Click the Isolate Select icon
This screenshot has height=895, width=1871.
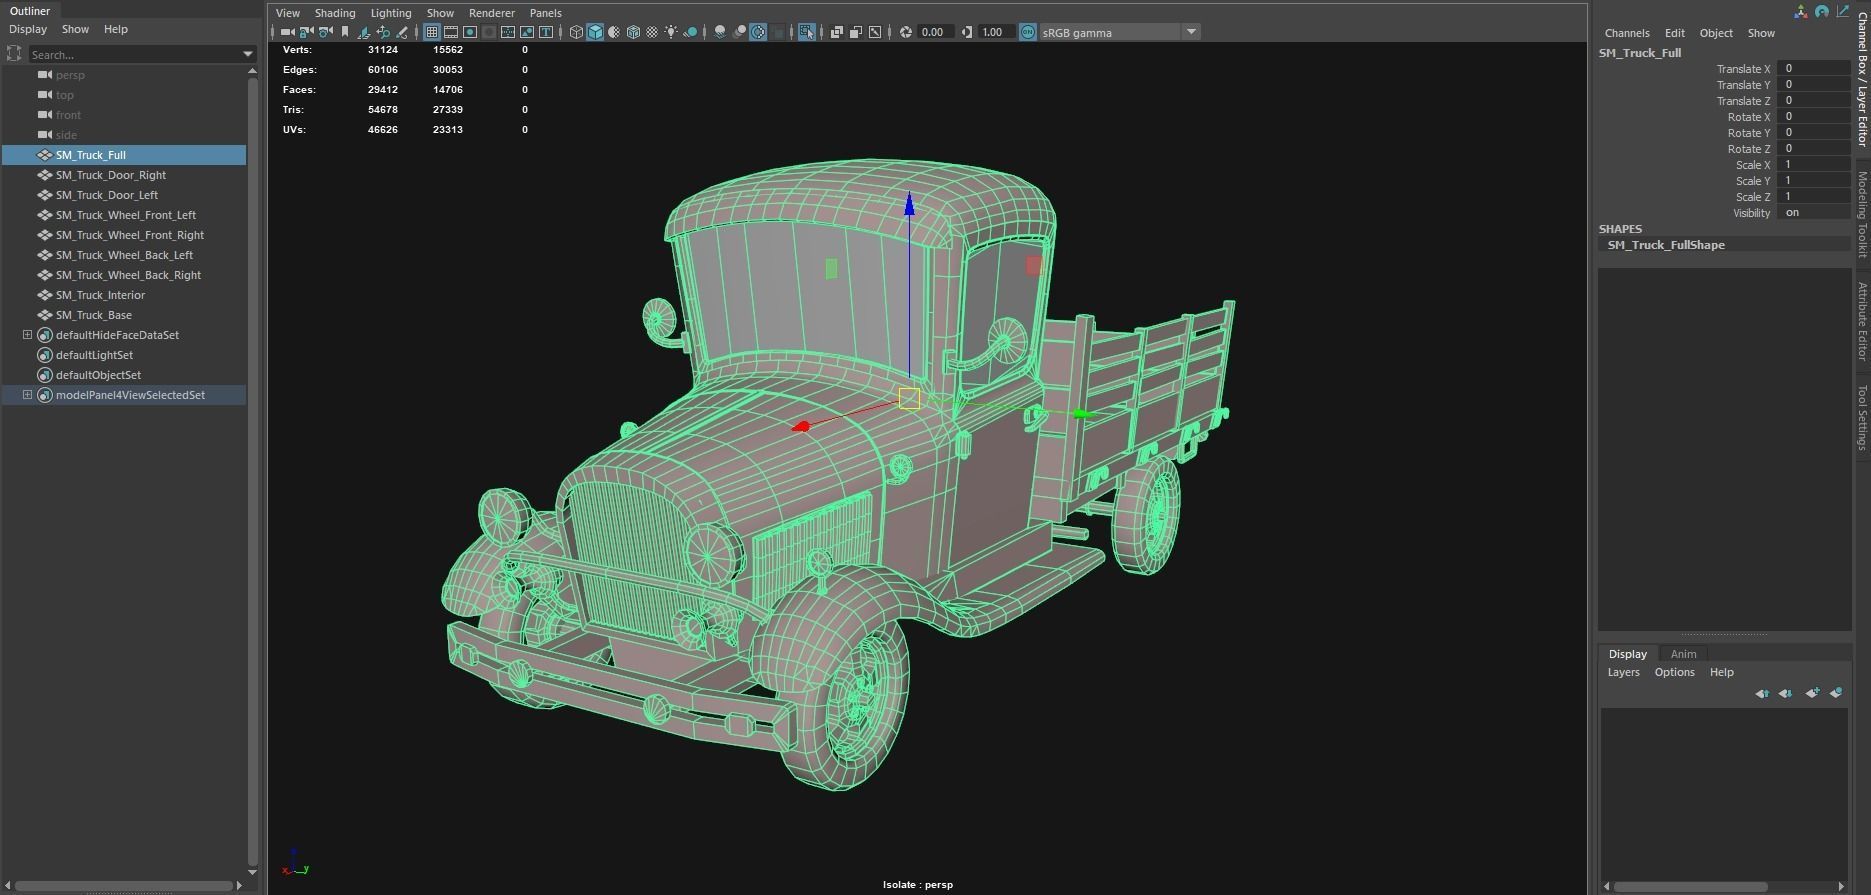pos(806,32)
